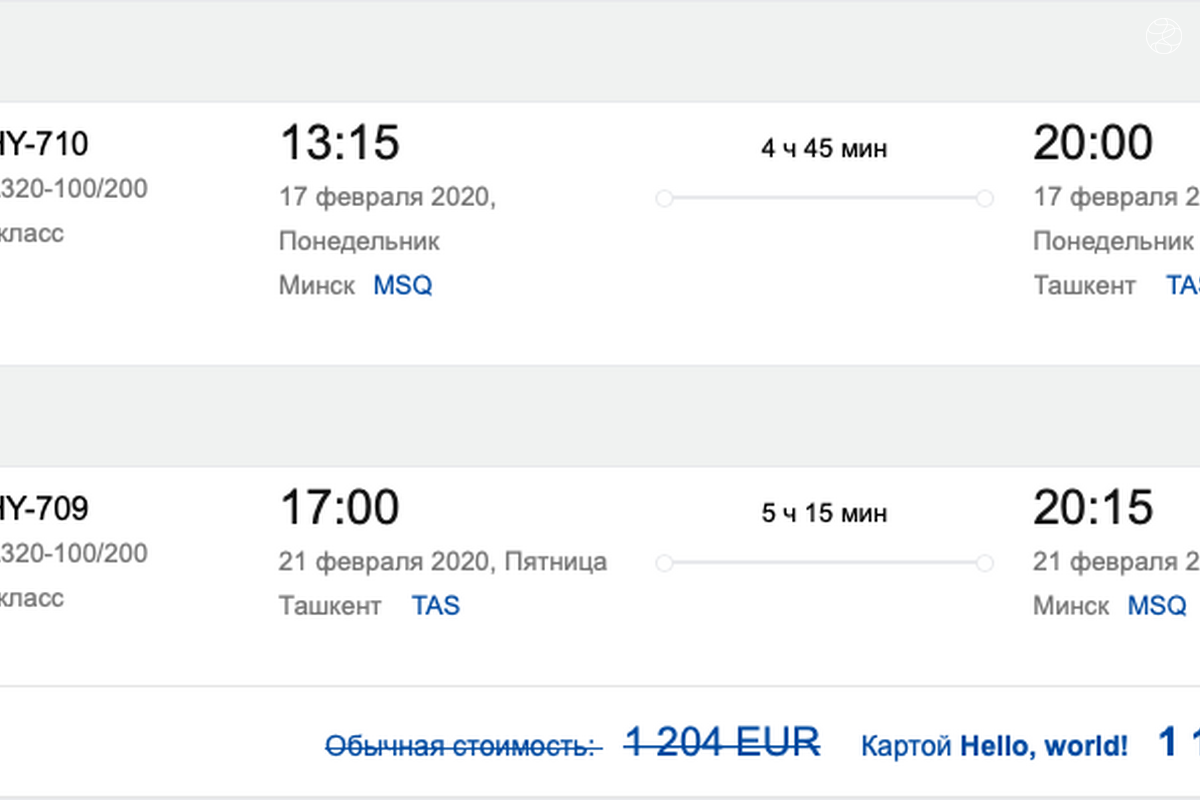This screenshot has height=800, width=1200.
Task: Click the start dot of the 5 ч 15 мин route line
Action: click(664, 563)
